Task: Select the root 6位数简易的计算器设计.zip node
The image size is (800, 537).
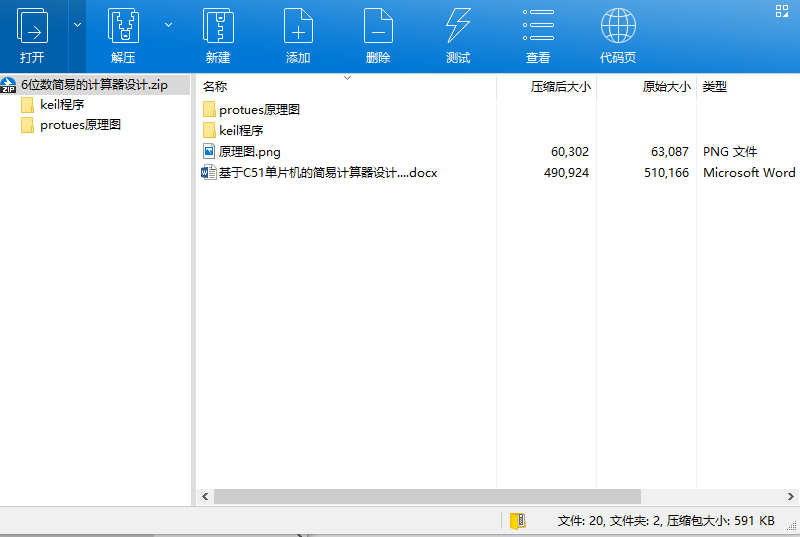Action: [x=93, y=85]
